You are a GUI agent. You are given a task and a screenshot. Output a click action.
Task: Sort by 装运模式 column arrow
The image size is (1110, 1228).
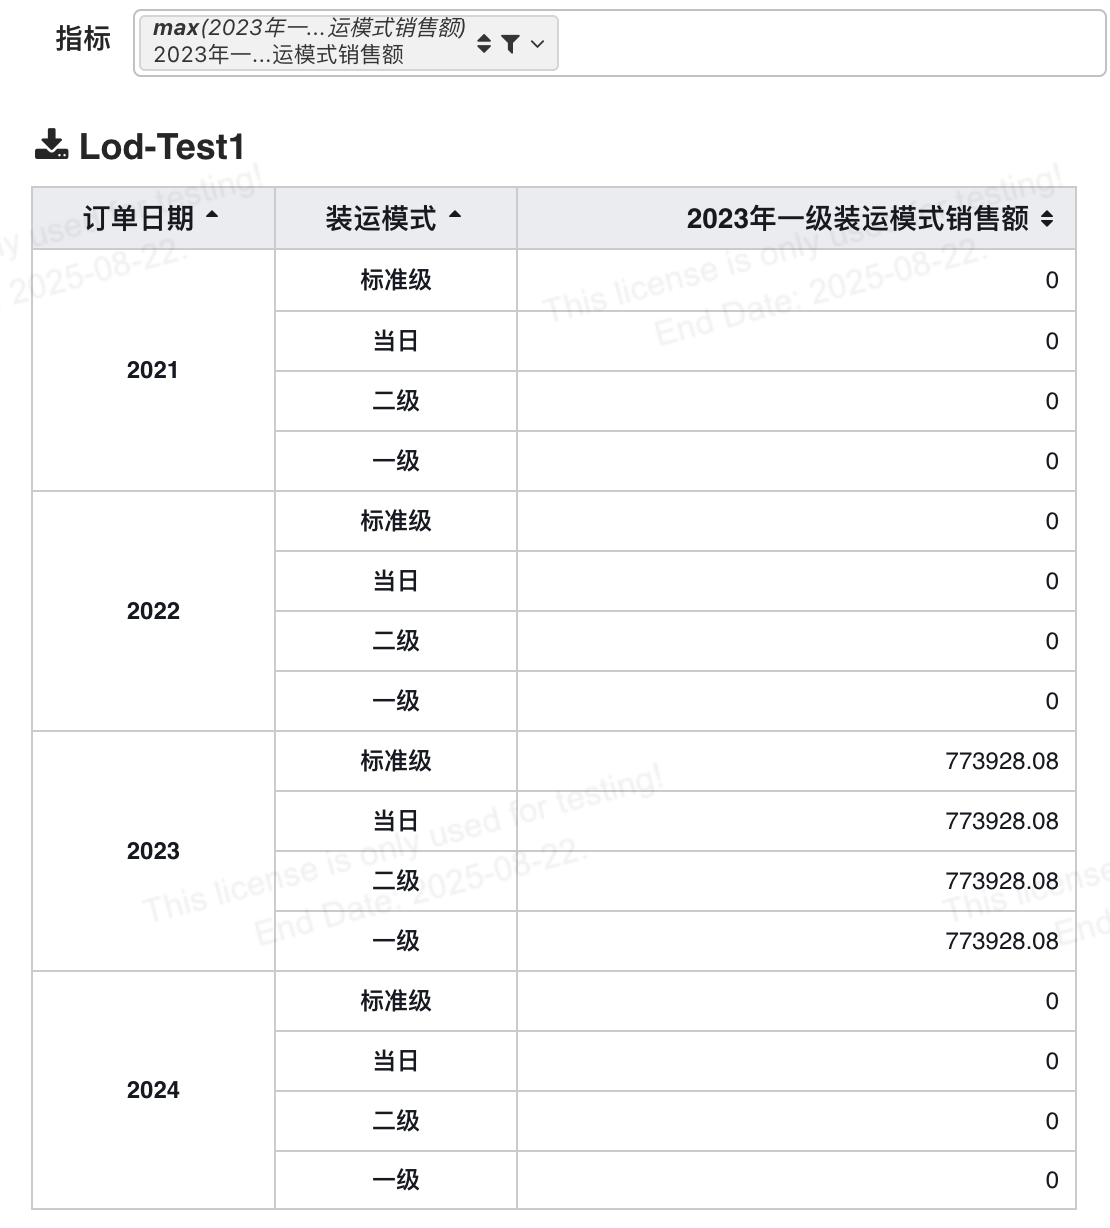click(x=455, y=215)
